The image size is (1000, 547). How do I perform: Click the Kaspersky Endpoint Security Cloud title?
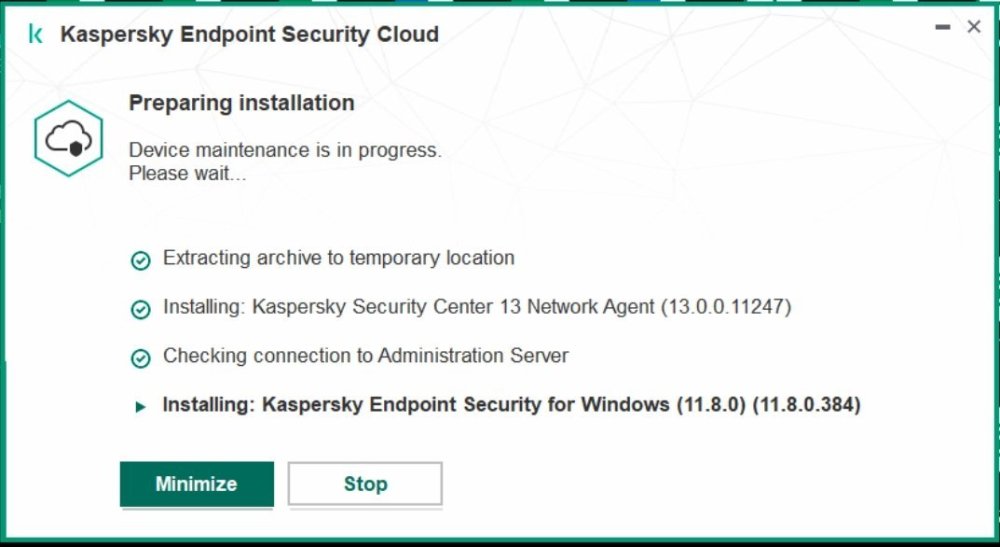[249, 35]
